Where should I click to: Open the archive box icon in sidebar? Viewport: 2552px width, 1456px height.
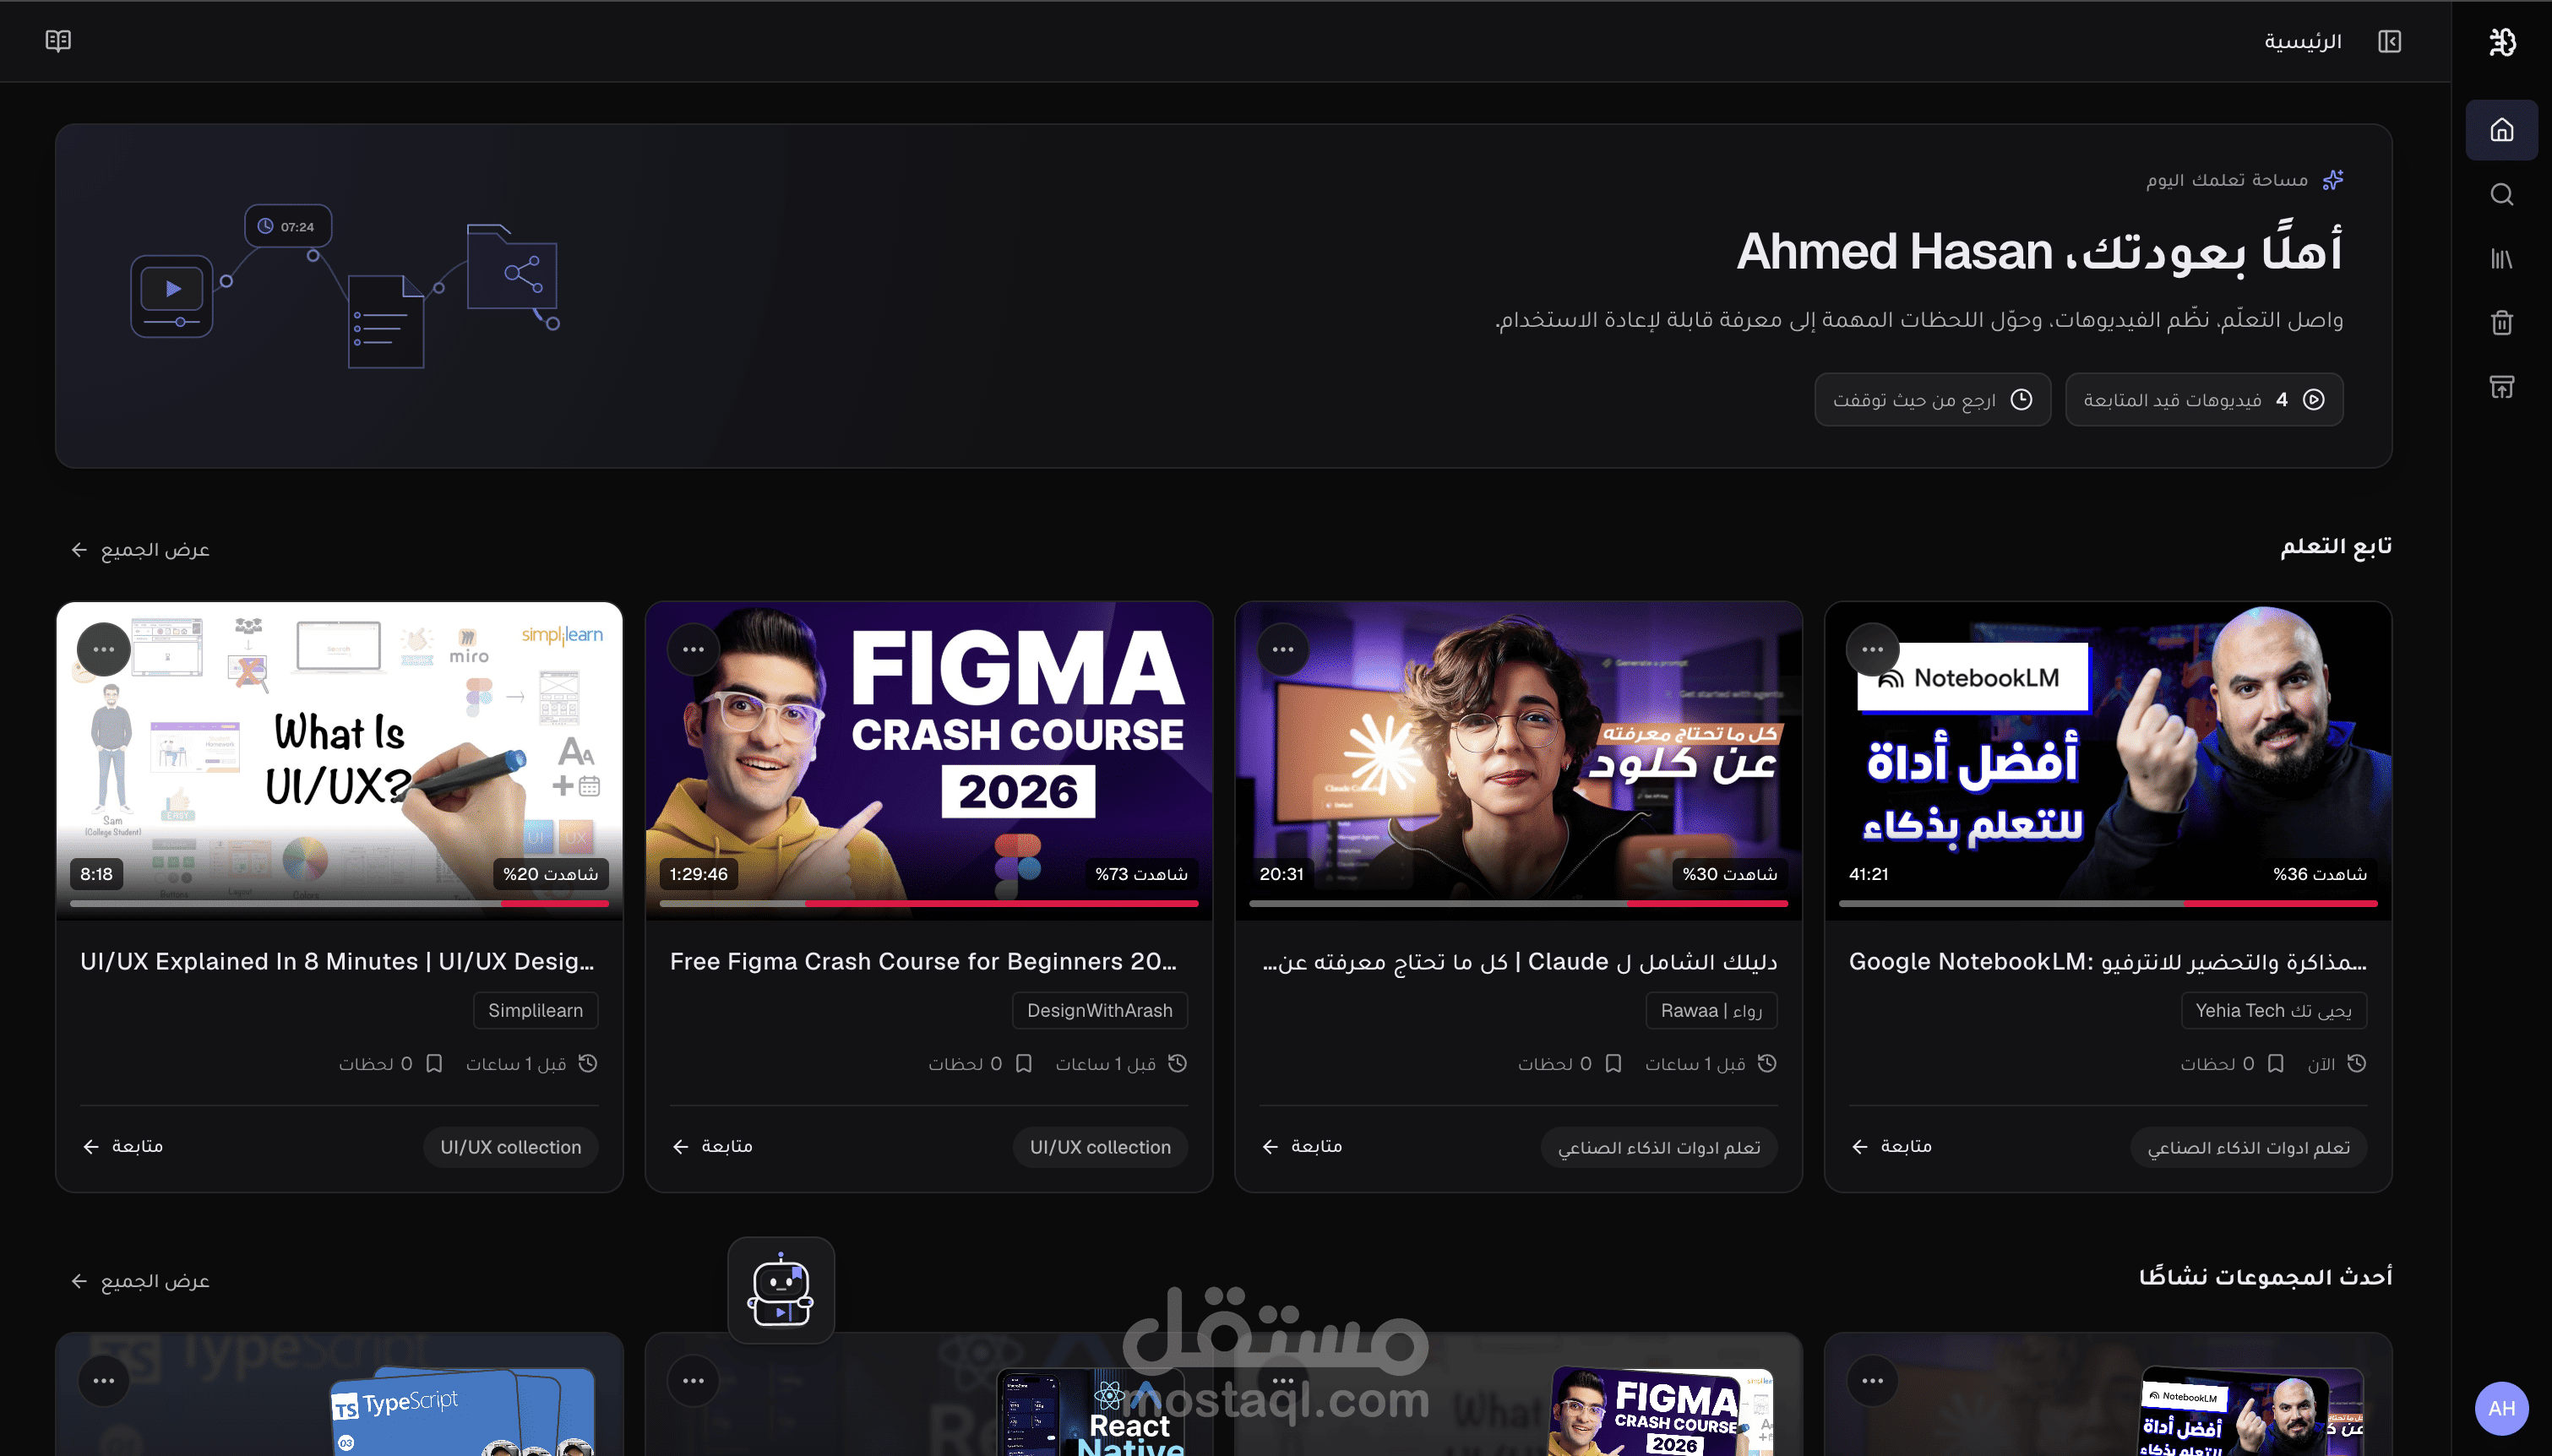2501,387
